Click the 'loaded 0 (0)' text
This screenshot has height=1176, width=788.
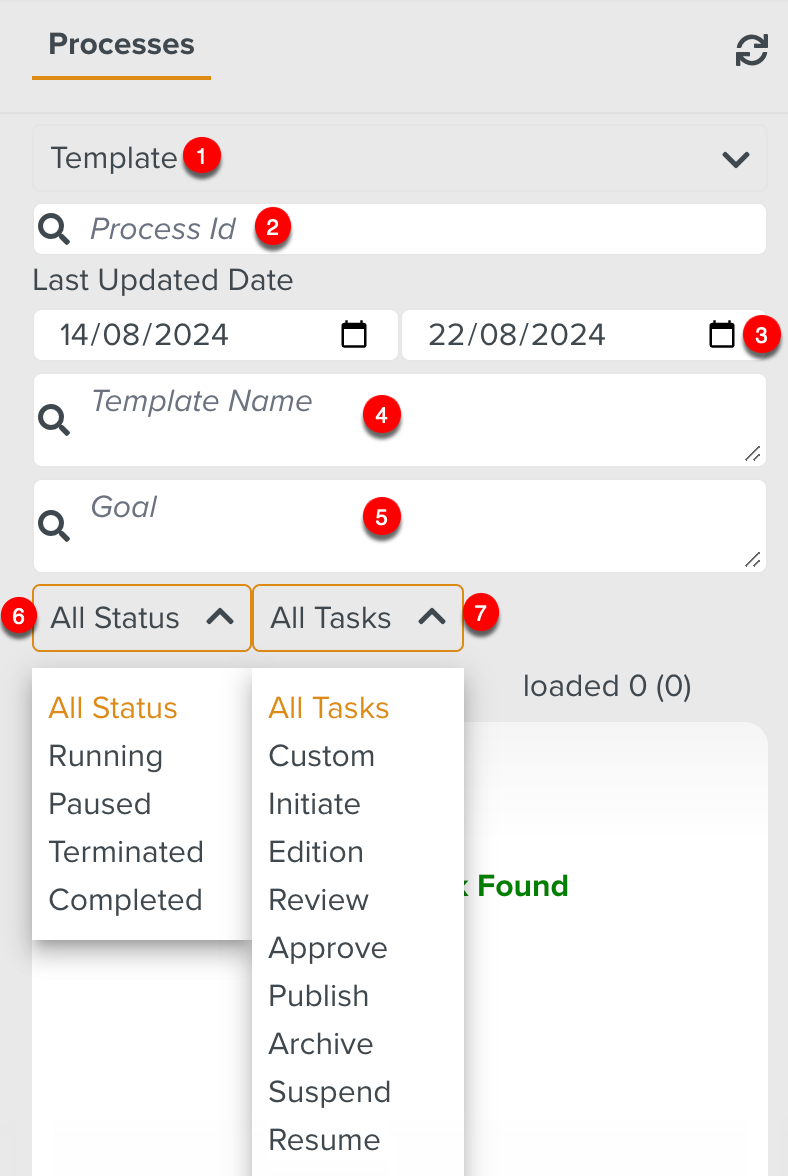coord(607,686)
